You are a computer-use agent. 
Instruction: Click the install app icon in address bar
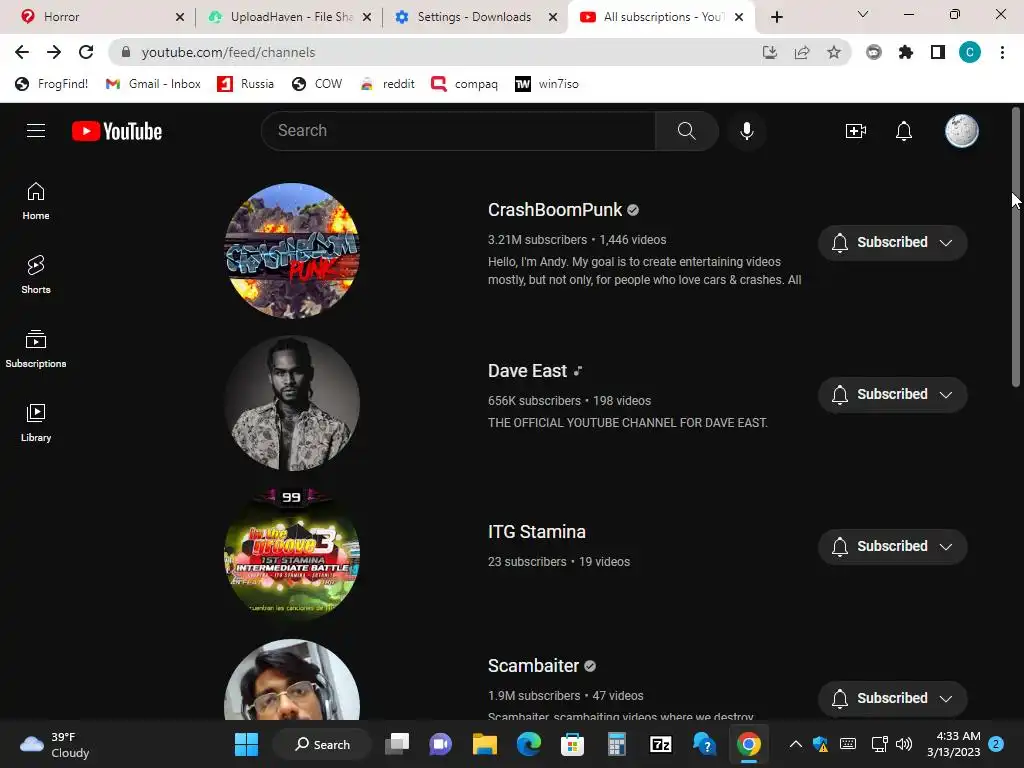pos(770,52)
